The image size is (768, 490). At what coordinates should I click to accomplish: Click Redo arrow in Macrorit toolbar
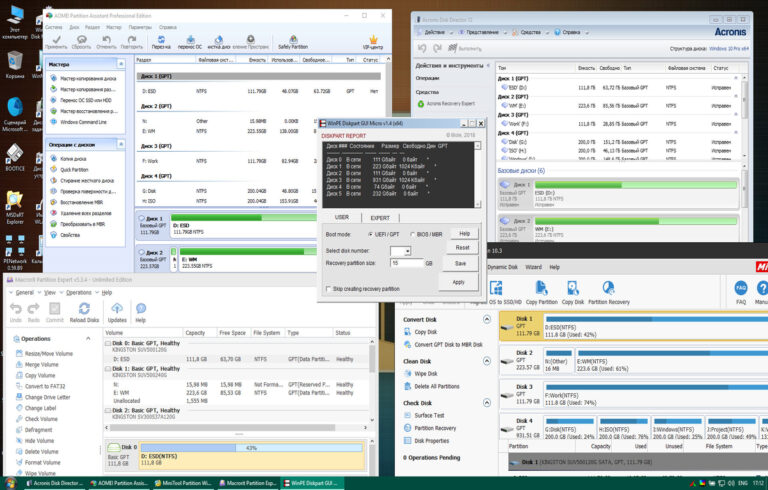(33, 308)
